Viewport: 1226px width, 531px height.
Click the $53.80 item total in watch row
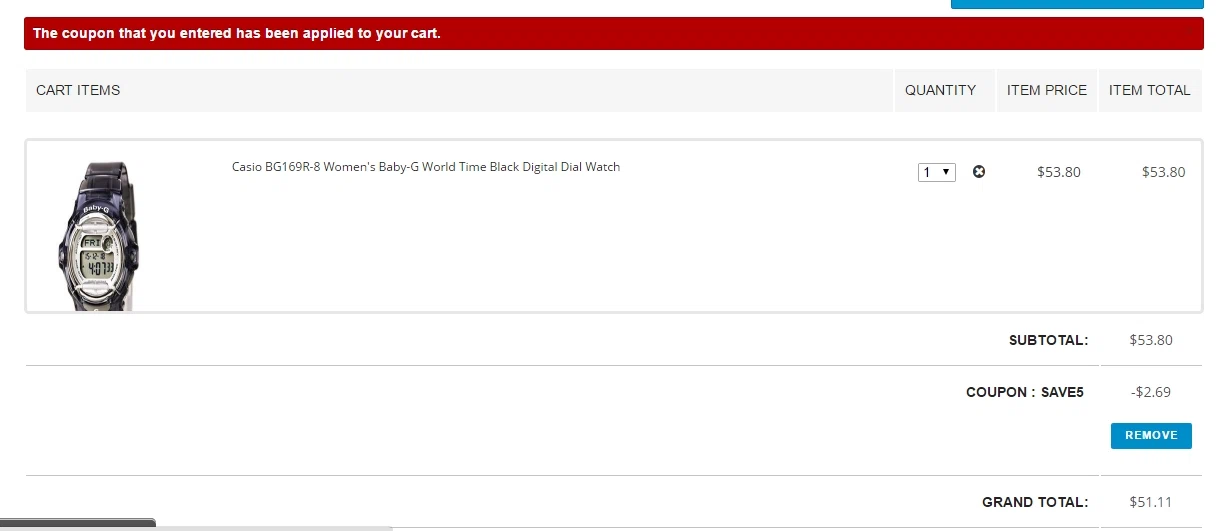click(1164, 172)
